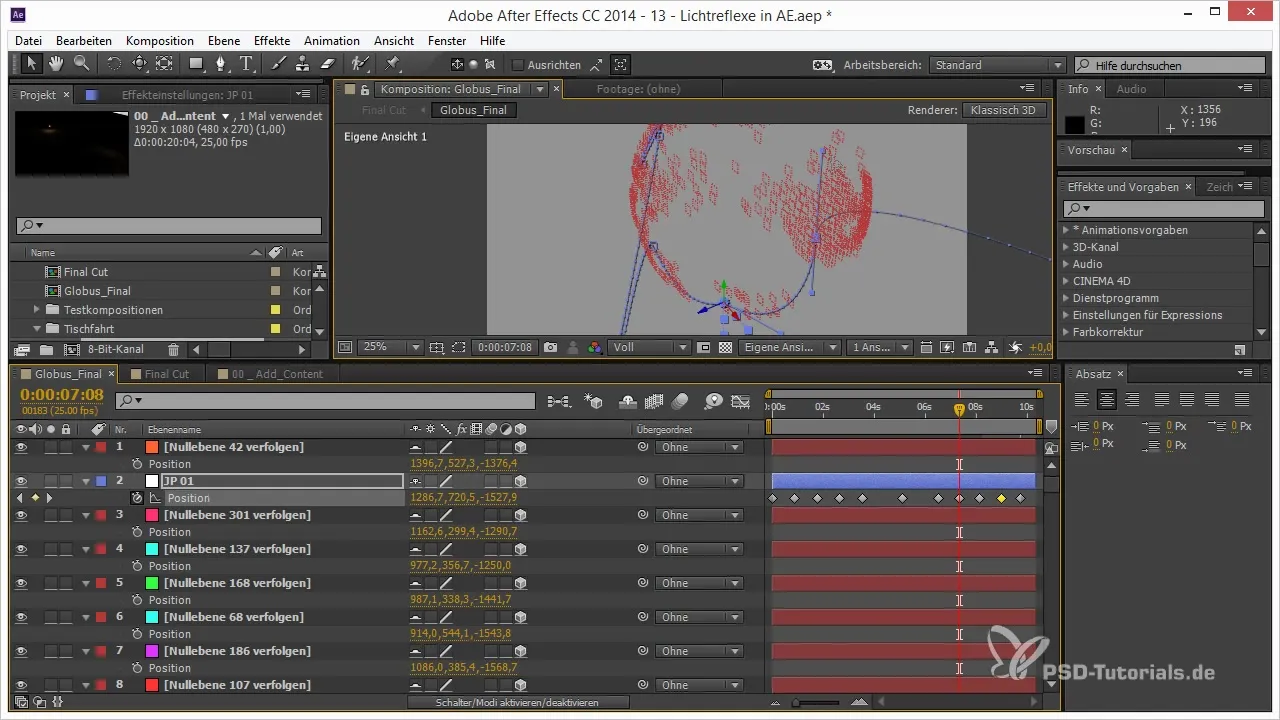Select the Rectangle shape tool
The height and width of the screenshot is (720, 1280).
tap(197, 64)
